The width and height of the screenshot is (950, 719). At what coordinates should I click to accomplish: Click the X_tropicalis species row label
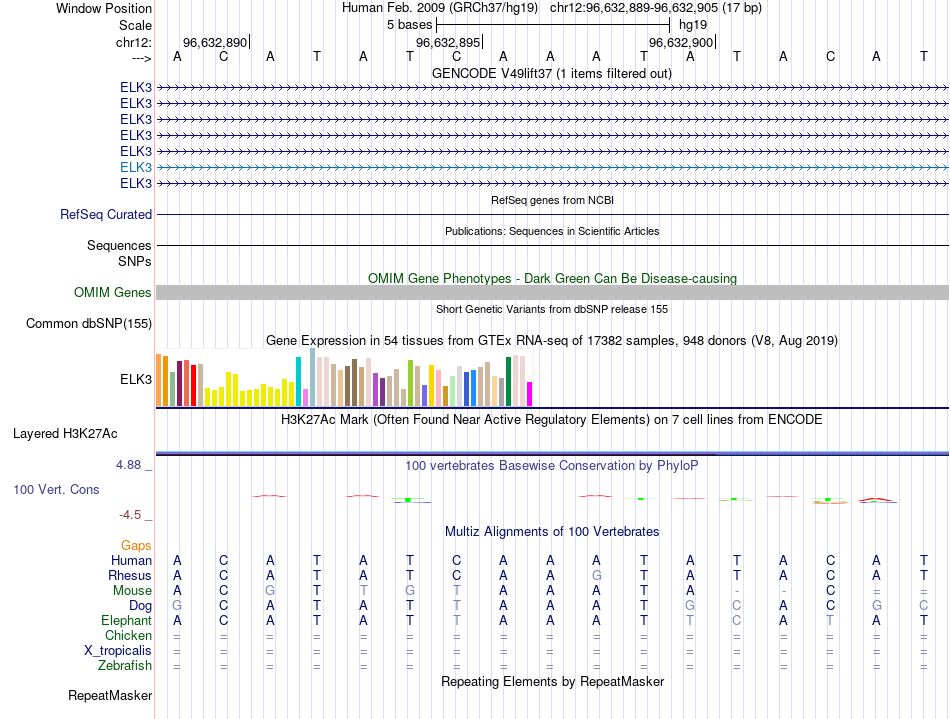coord(118,651)
